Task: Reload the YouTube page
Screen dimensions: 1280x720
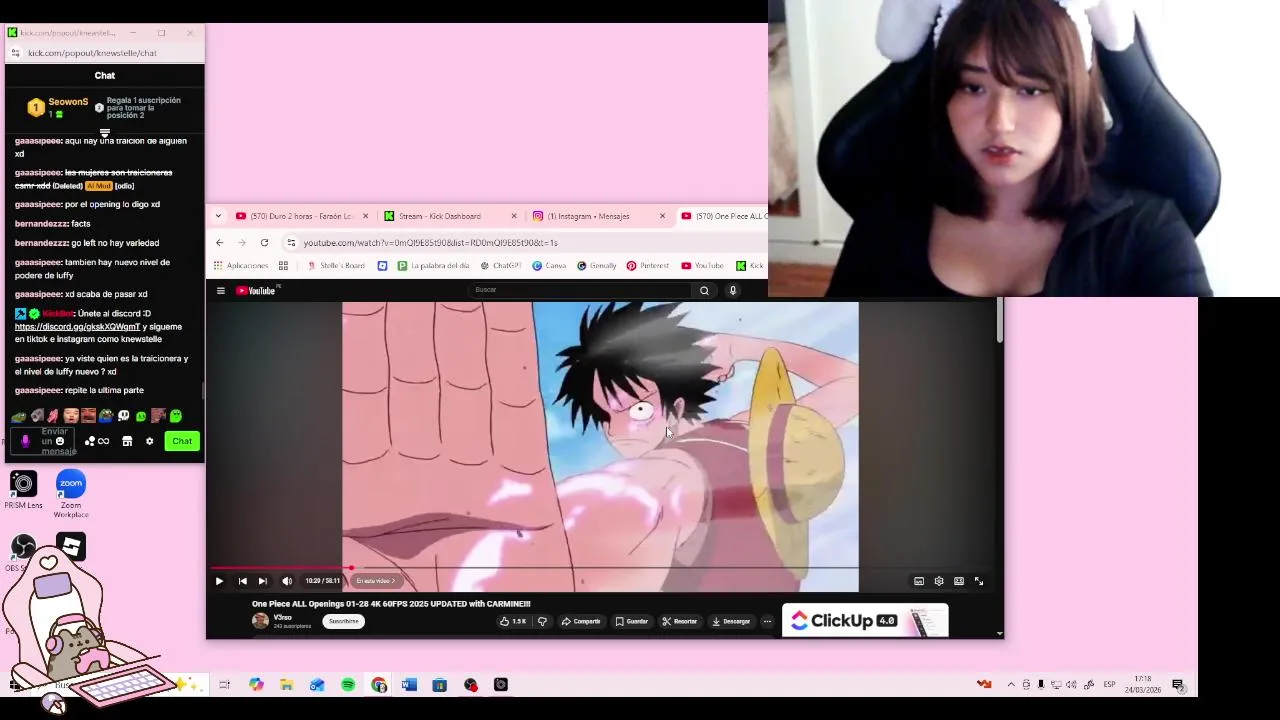Action: coord(264,243)
